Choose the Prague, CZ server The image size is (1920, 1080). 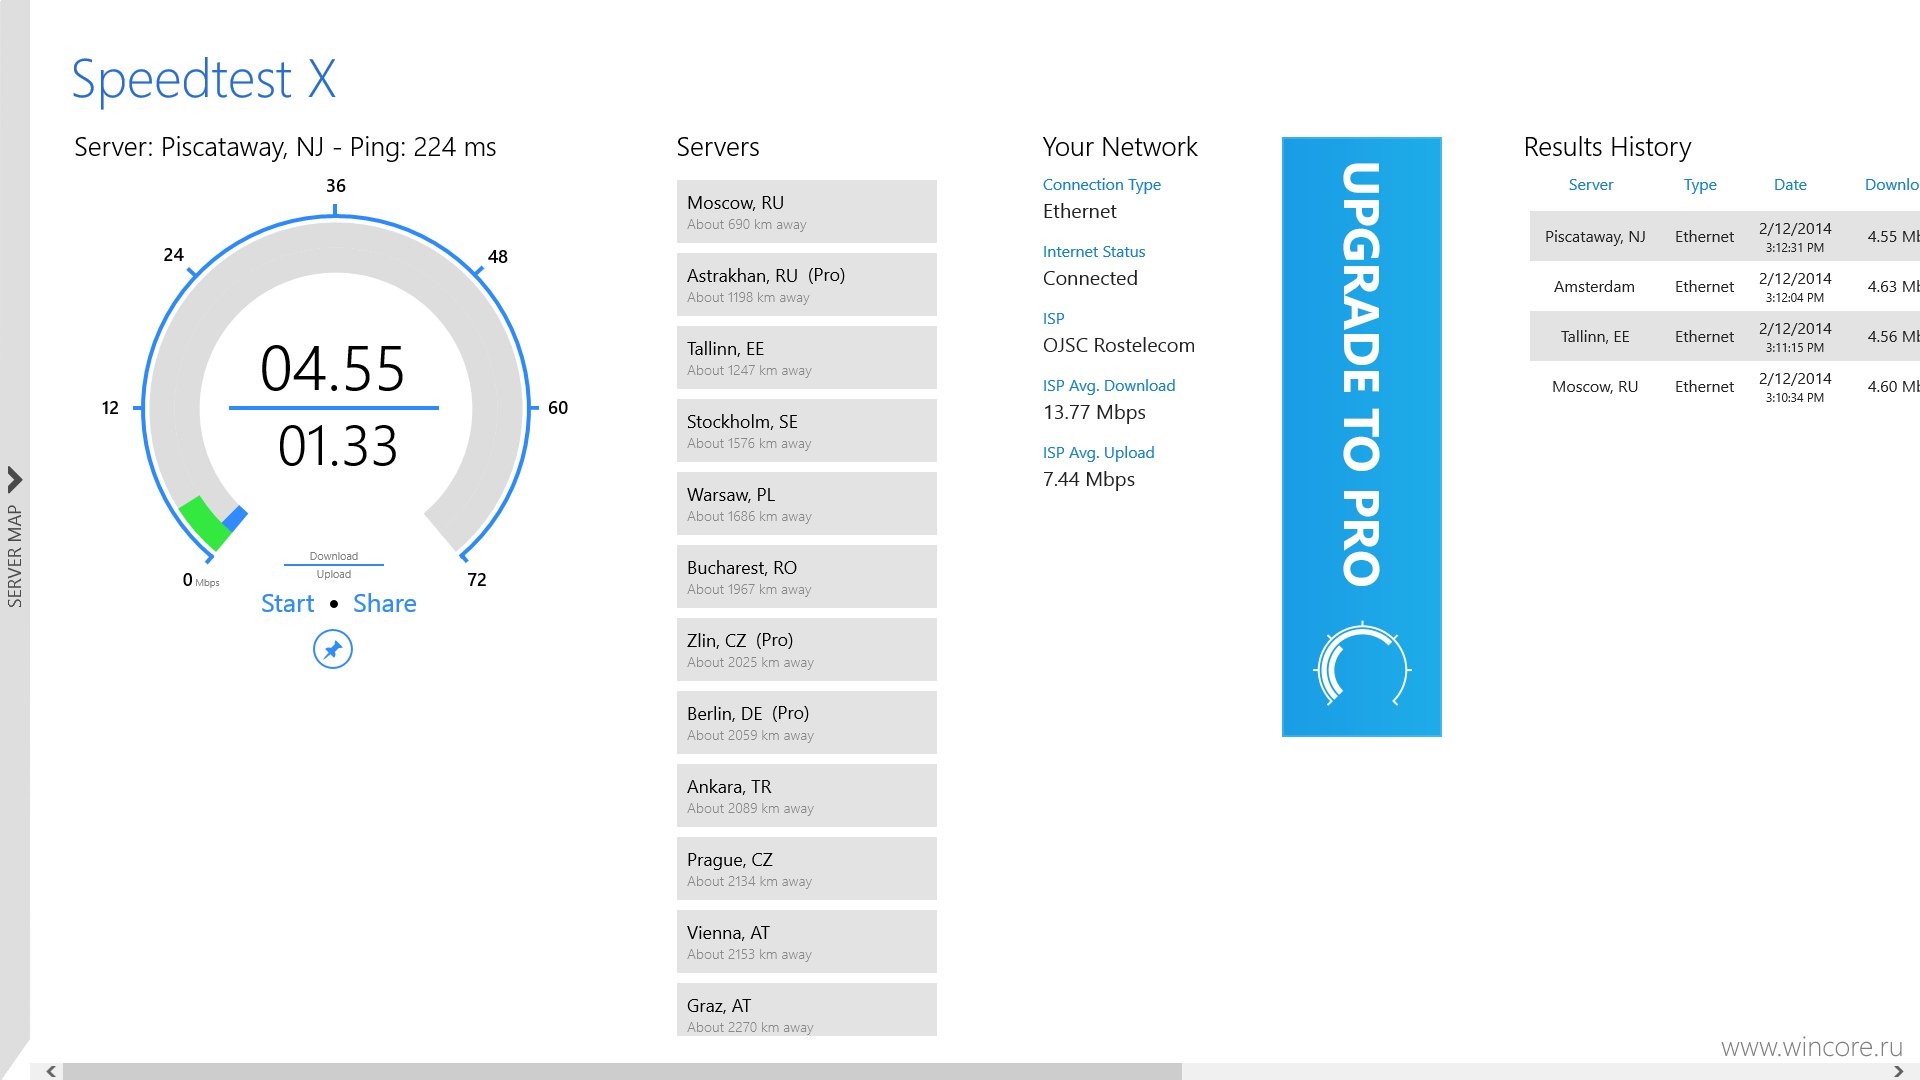807,869
